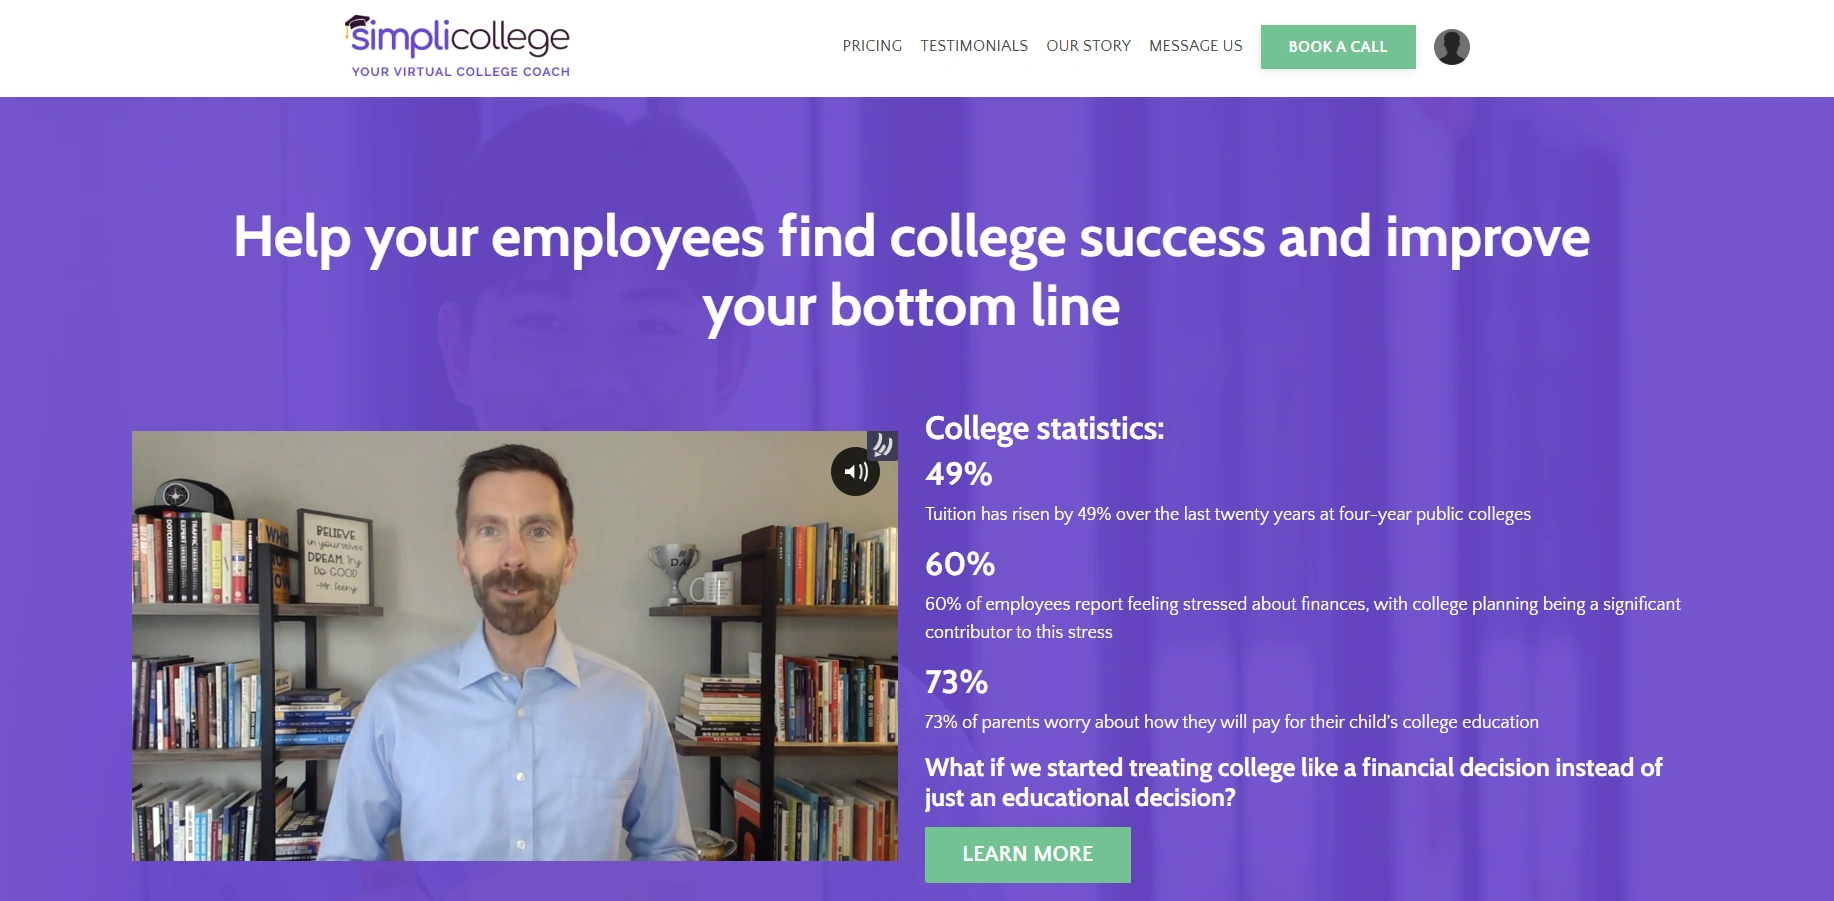Image resolution: width=1834 pixels, height=901 pixels.
Task: Click the tuition has risen sentence
Action: (1227, 514)
